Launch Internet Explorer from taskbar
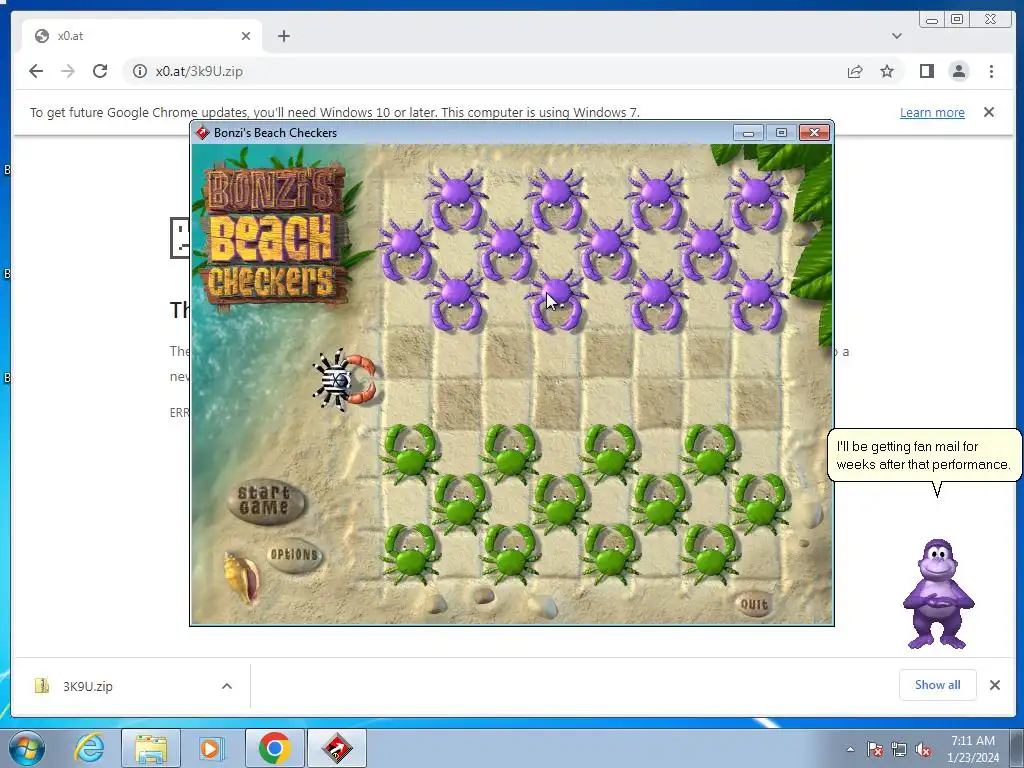1024x768 pixels. pyautogui.click(x=89, y=748)
